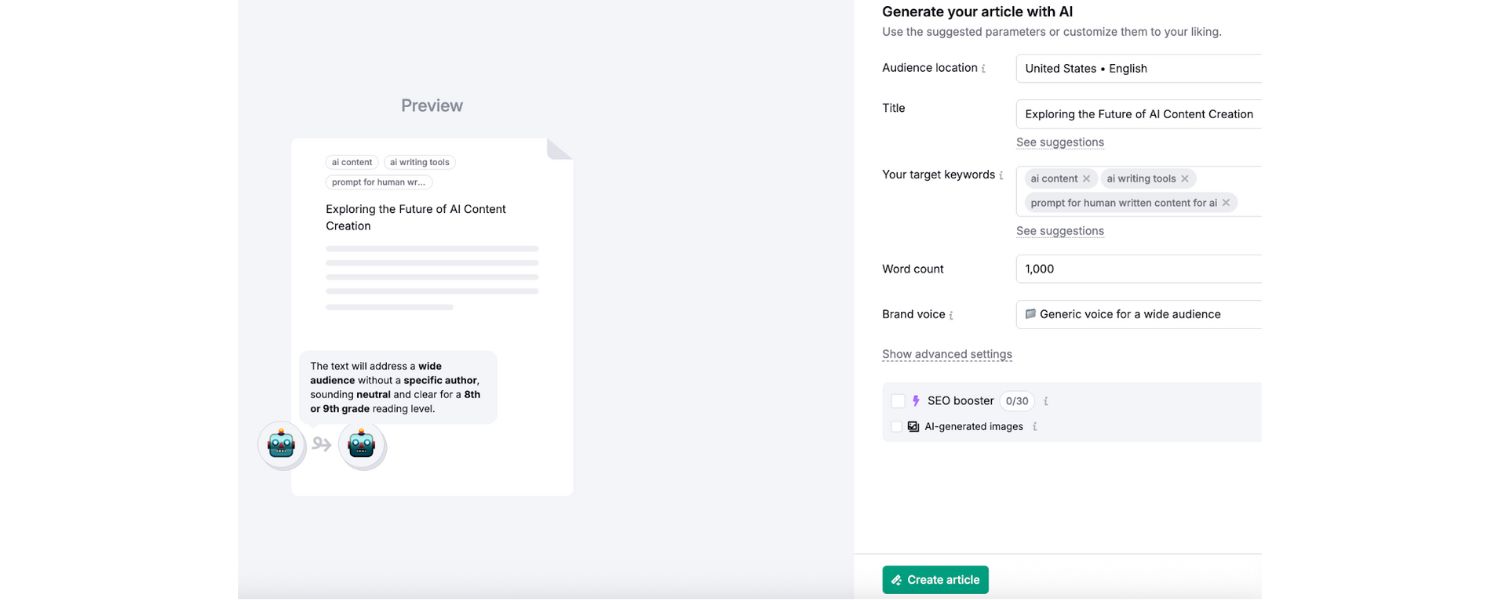
Task: Open See suggestions under the Title field
Action: click(1060, 141)
